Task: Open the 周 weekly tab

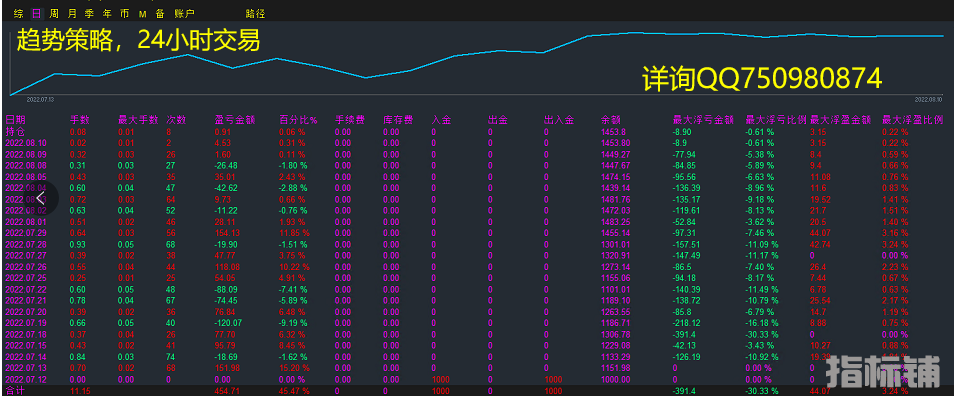Action: coord(54,13)
